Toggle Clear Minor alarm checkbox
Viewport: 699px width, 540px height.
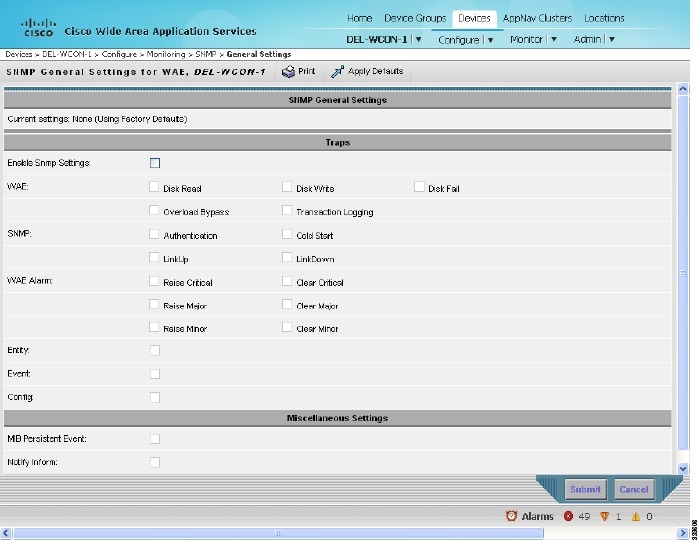coord(287,327)
